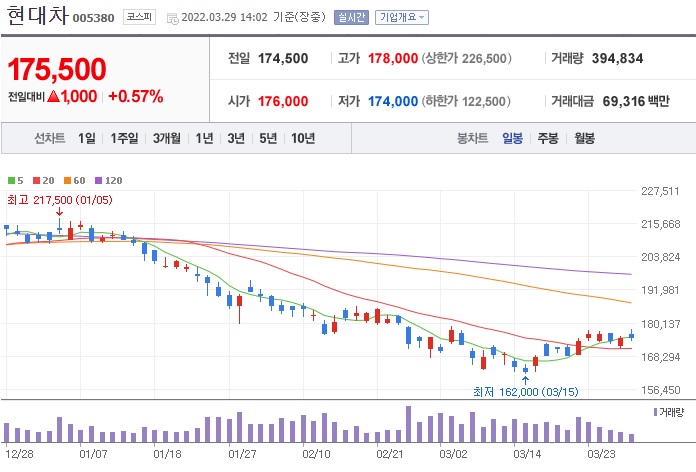
Task: Click the purple 거래량 volume legend marker
Action: click(655, 413)
